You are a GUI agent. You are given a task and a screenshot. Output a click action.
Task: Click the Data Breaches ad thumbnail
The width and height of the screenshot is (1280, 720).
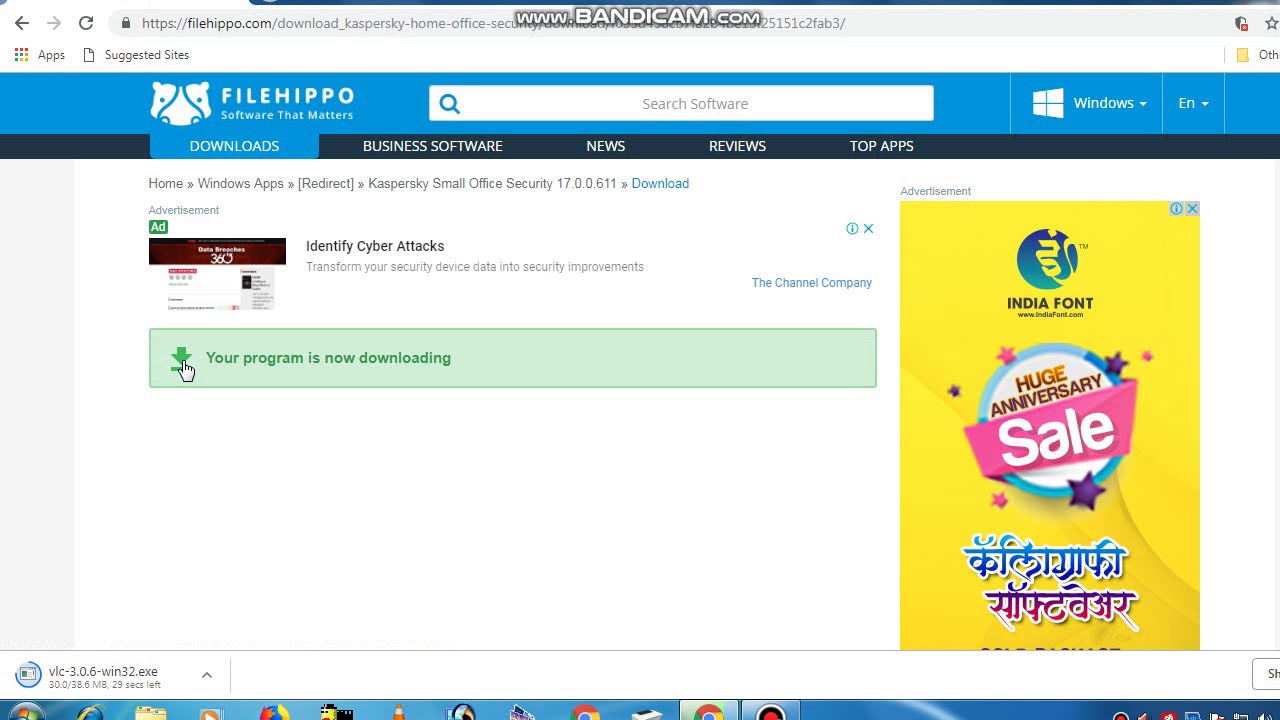(217, 274)
